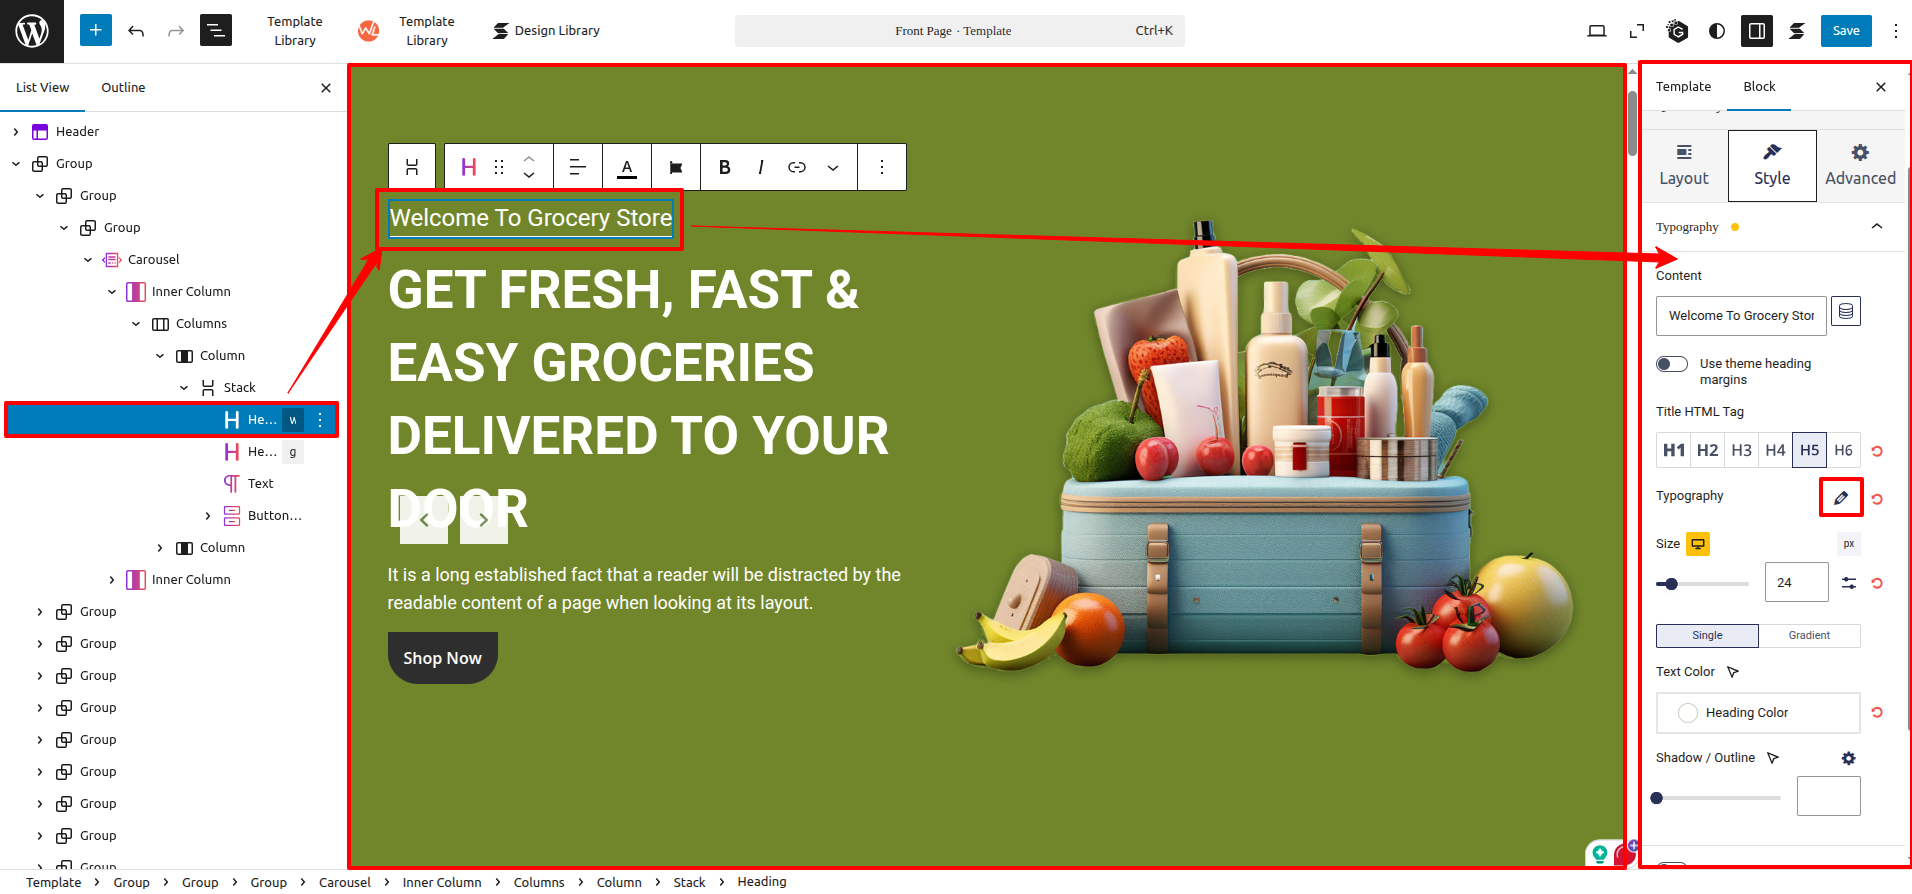The image size is (1912, 894).
Task: Click the WordPress logo icon
Action: (x=31, y=31)
